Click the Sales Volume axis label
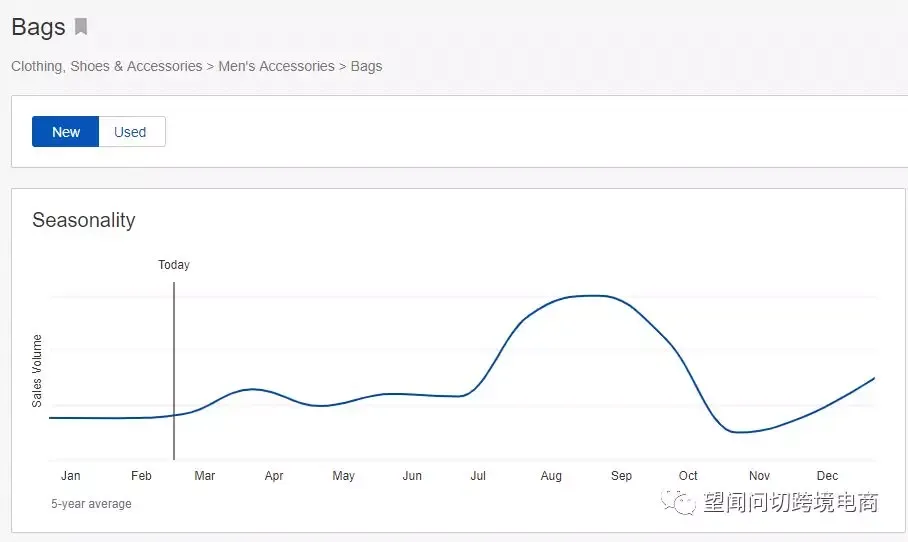This screenshot has width=908, height=542. pyautogui.click(x=36, y=371)
